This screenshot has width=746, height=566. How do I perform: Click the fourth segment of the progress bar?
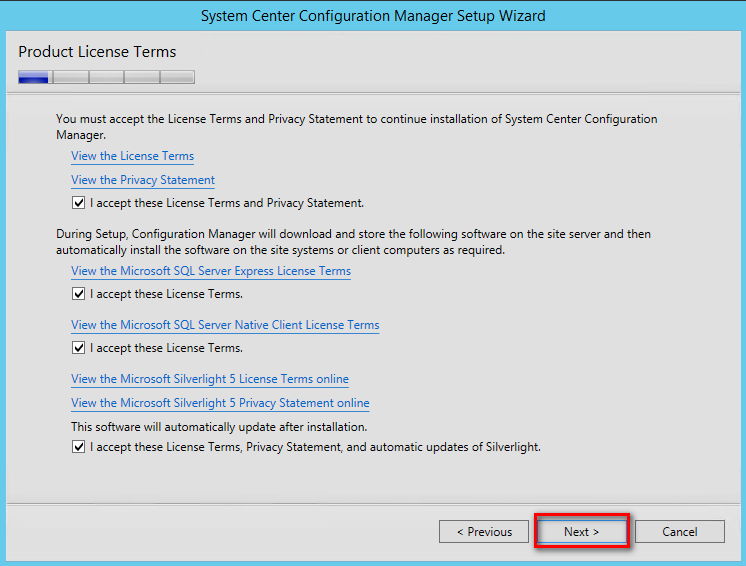pos(142,77)
